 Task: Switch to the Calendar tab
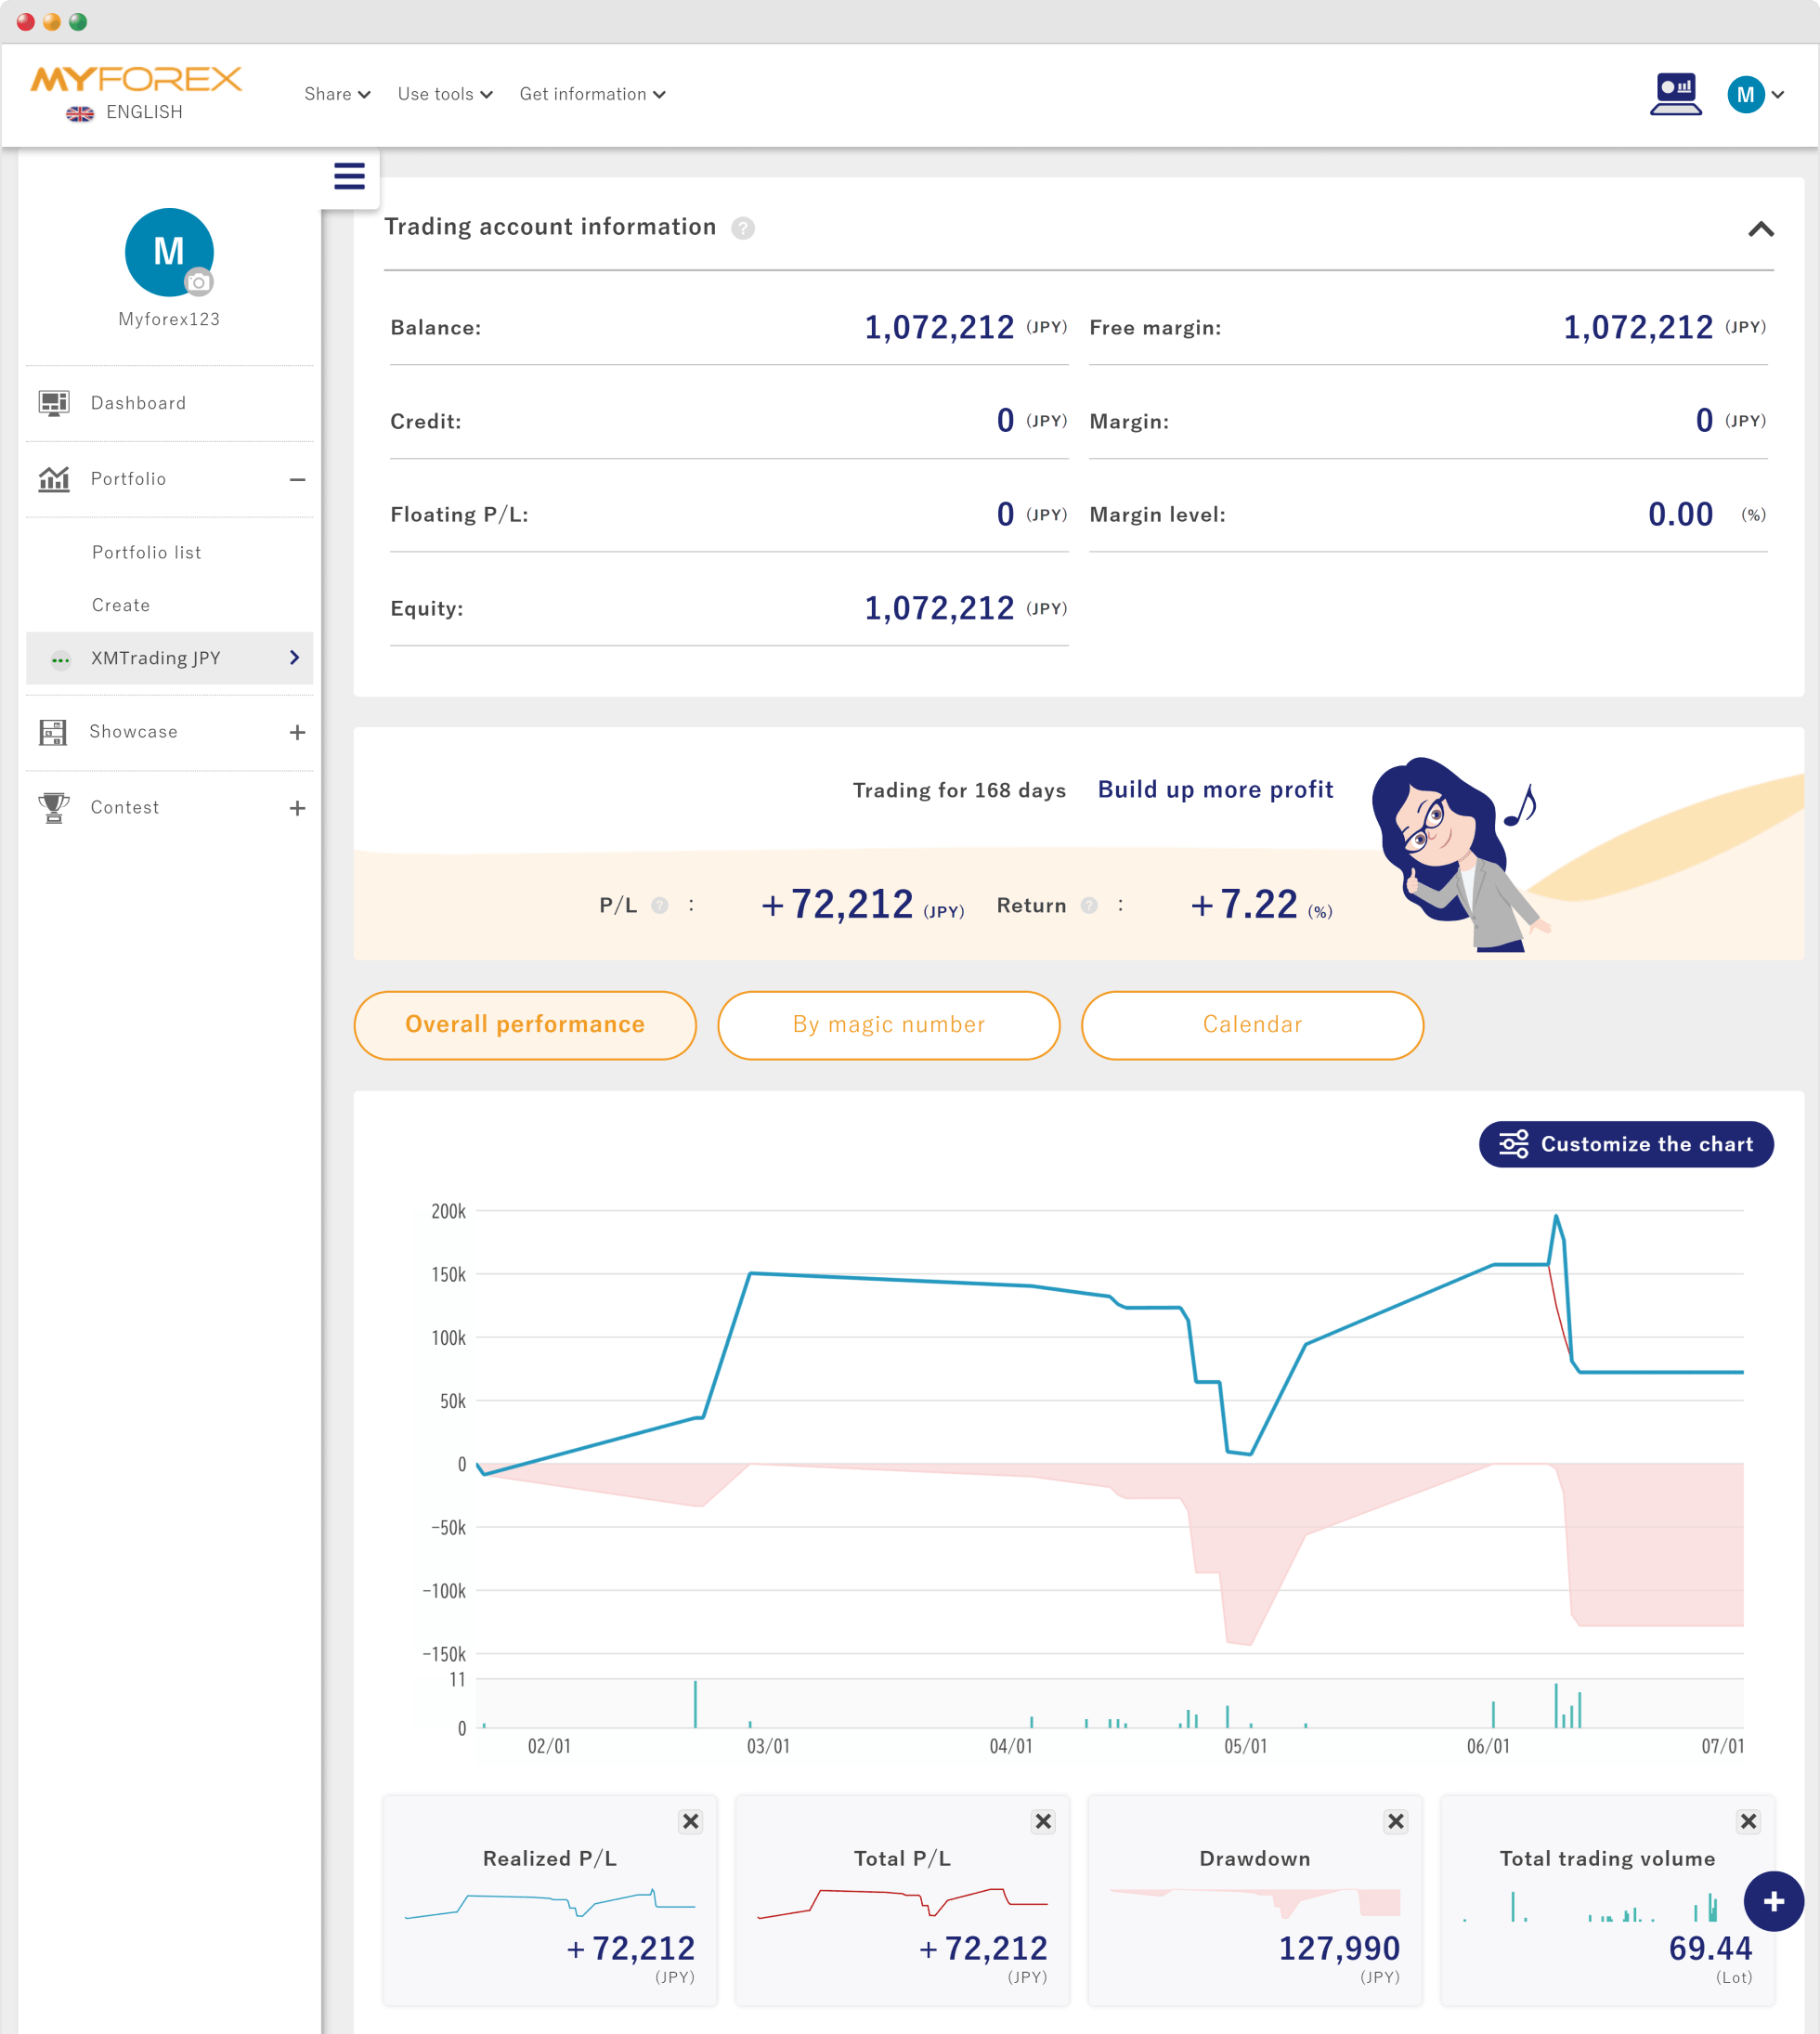click(x=1252, y=1025)
